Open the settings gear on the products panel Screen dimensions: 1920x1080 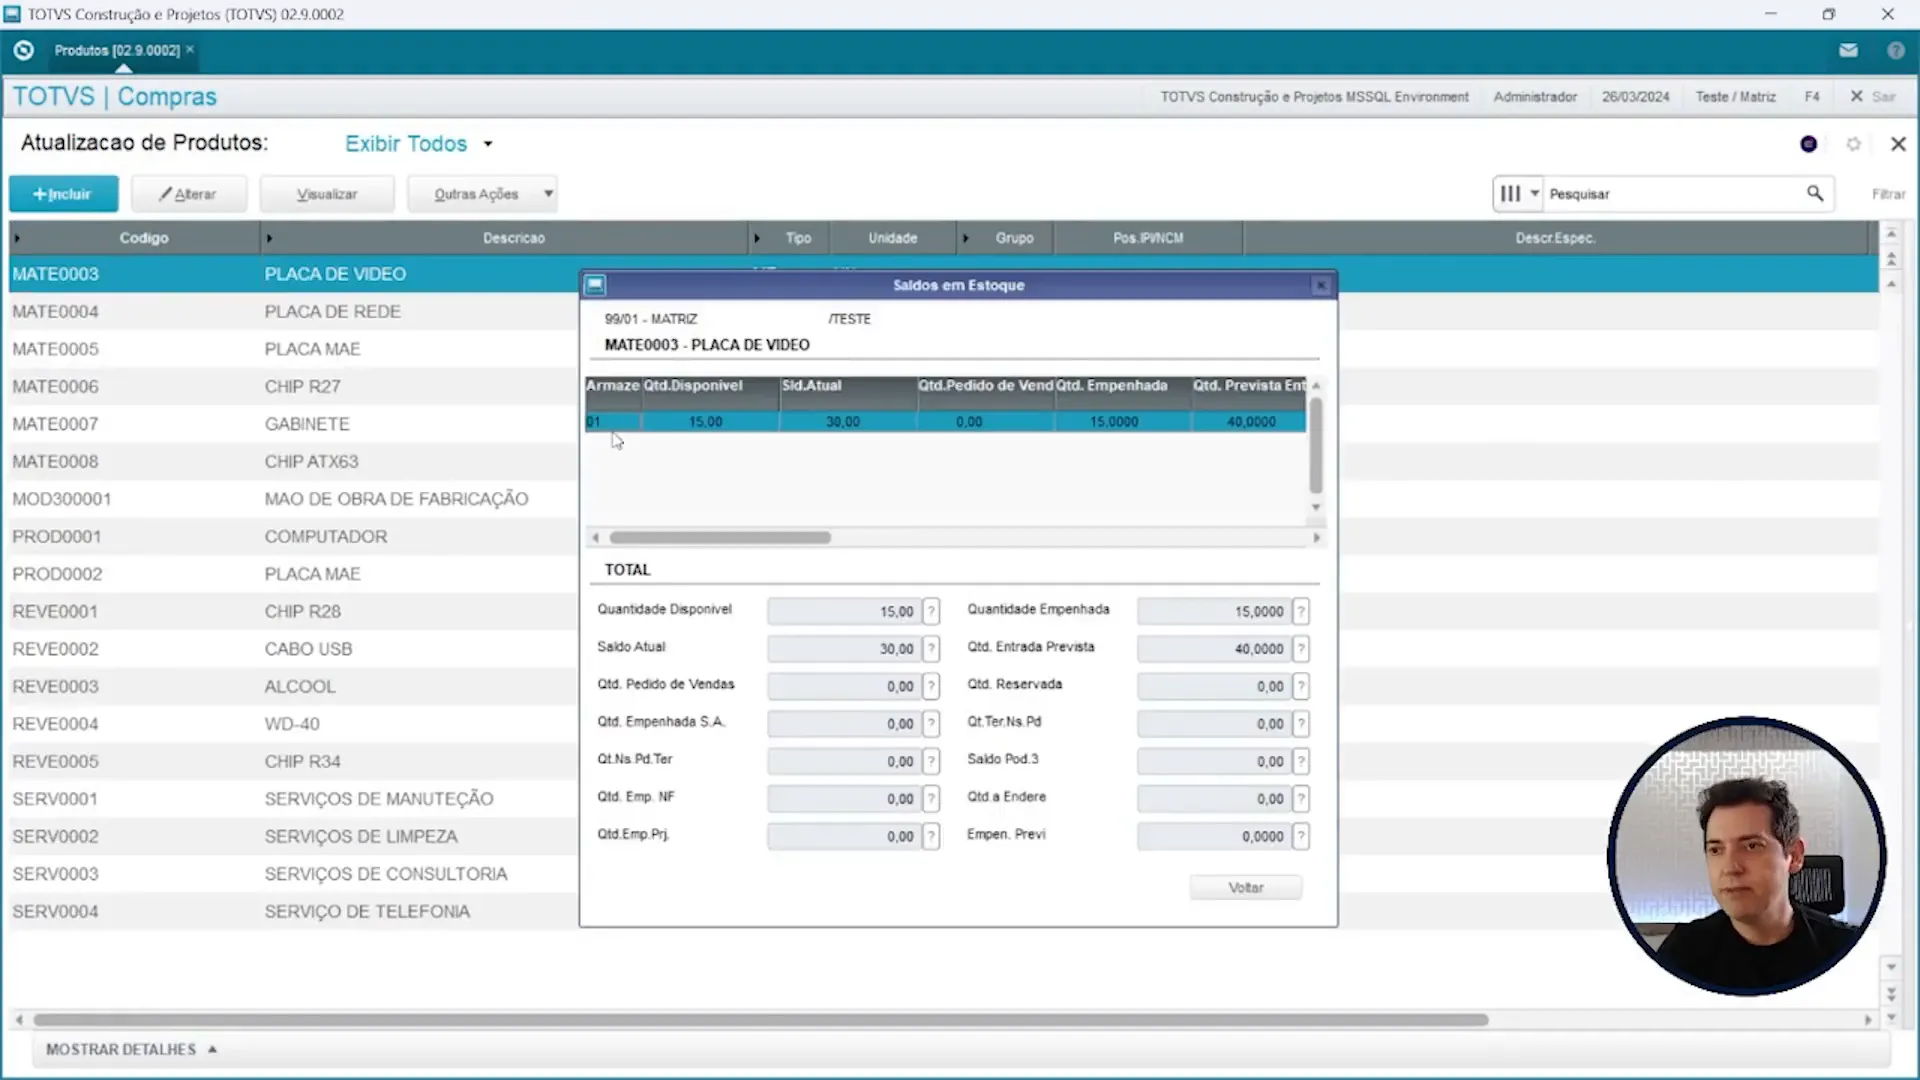click(1853, 144)
